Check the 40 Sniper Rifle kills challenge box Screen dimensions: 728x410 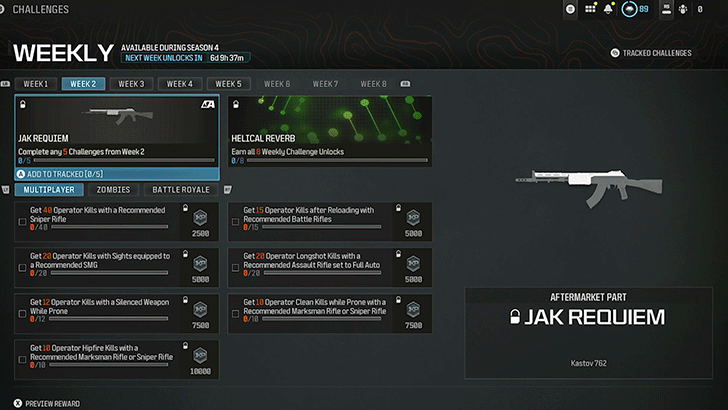click(22, 222)
